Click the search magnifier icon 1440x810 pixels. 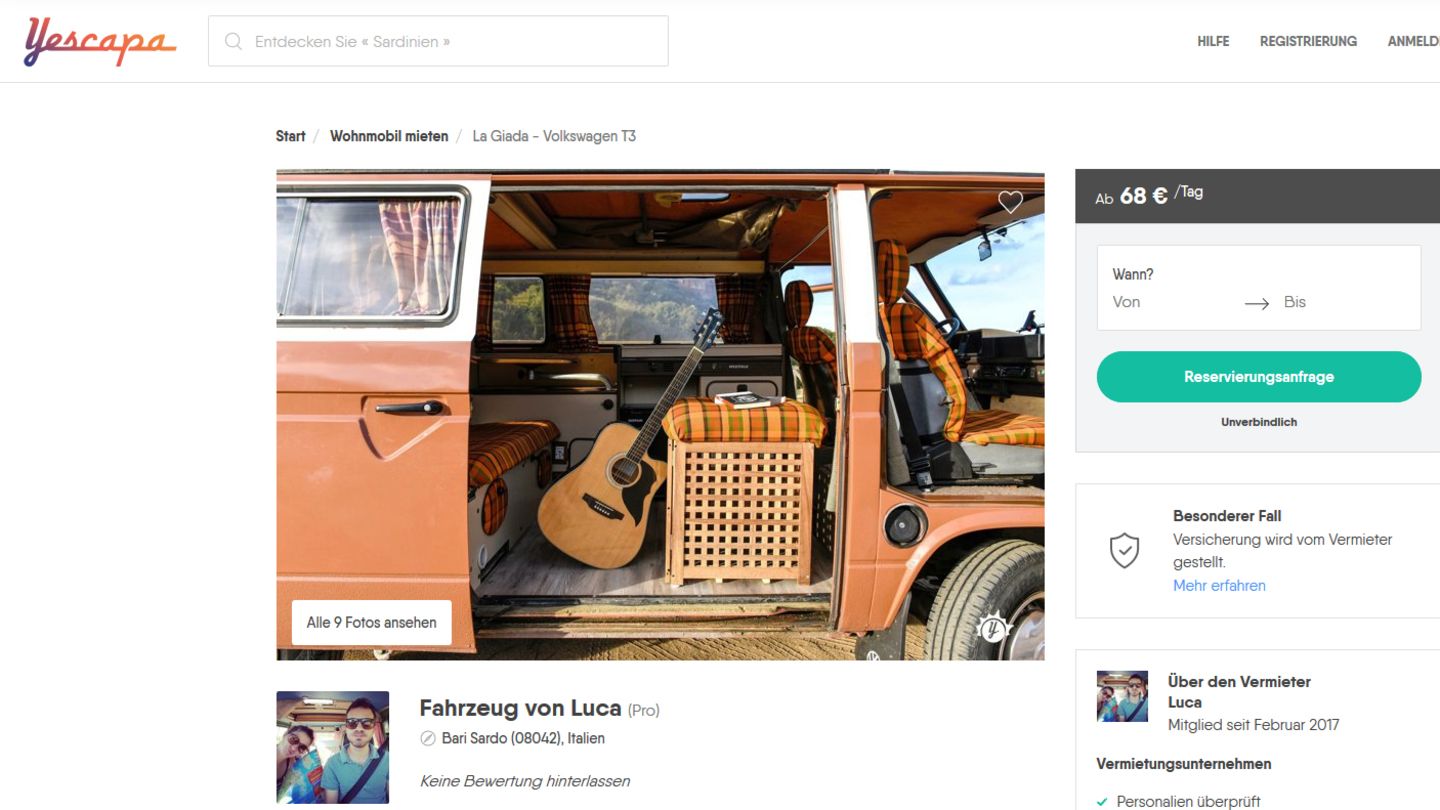tap(234, 42)
